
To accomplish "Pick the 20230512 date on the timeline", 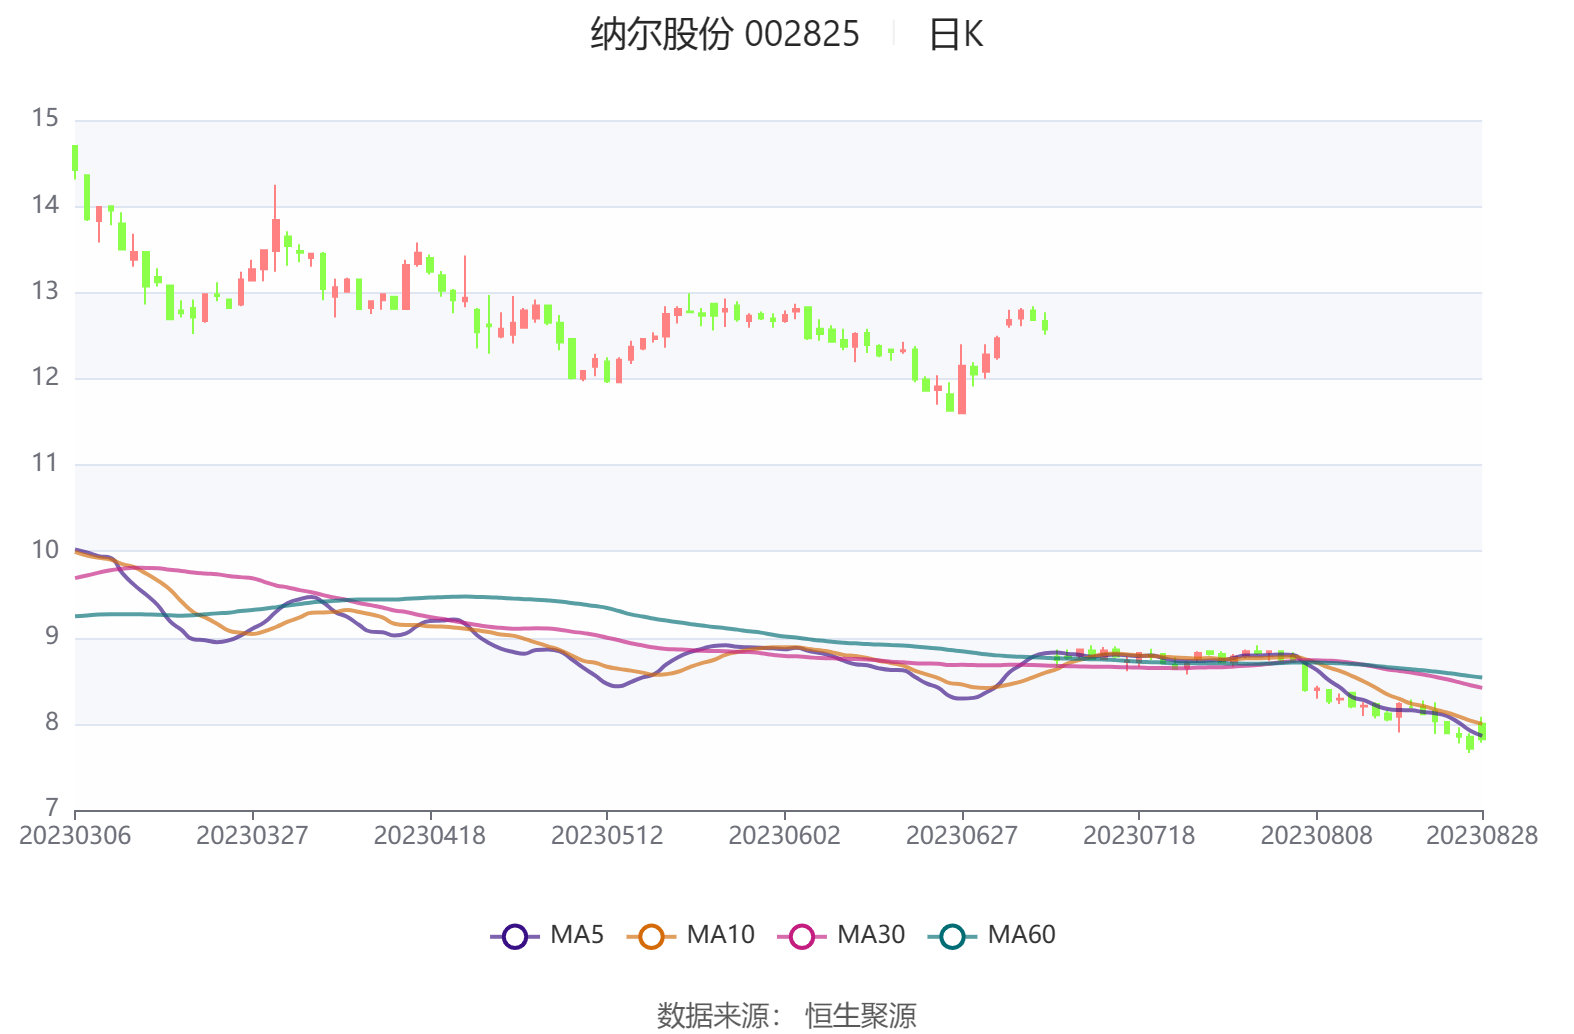I will tap(607, 836).
